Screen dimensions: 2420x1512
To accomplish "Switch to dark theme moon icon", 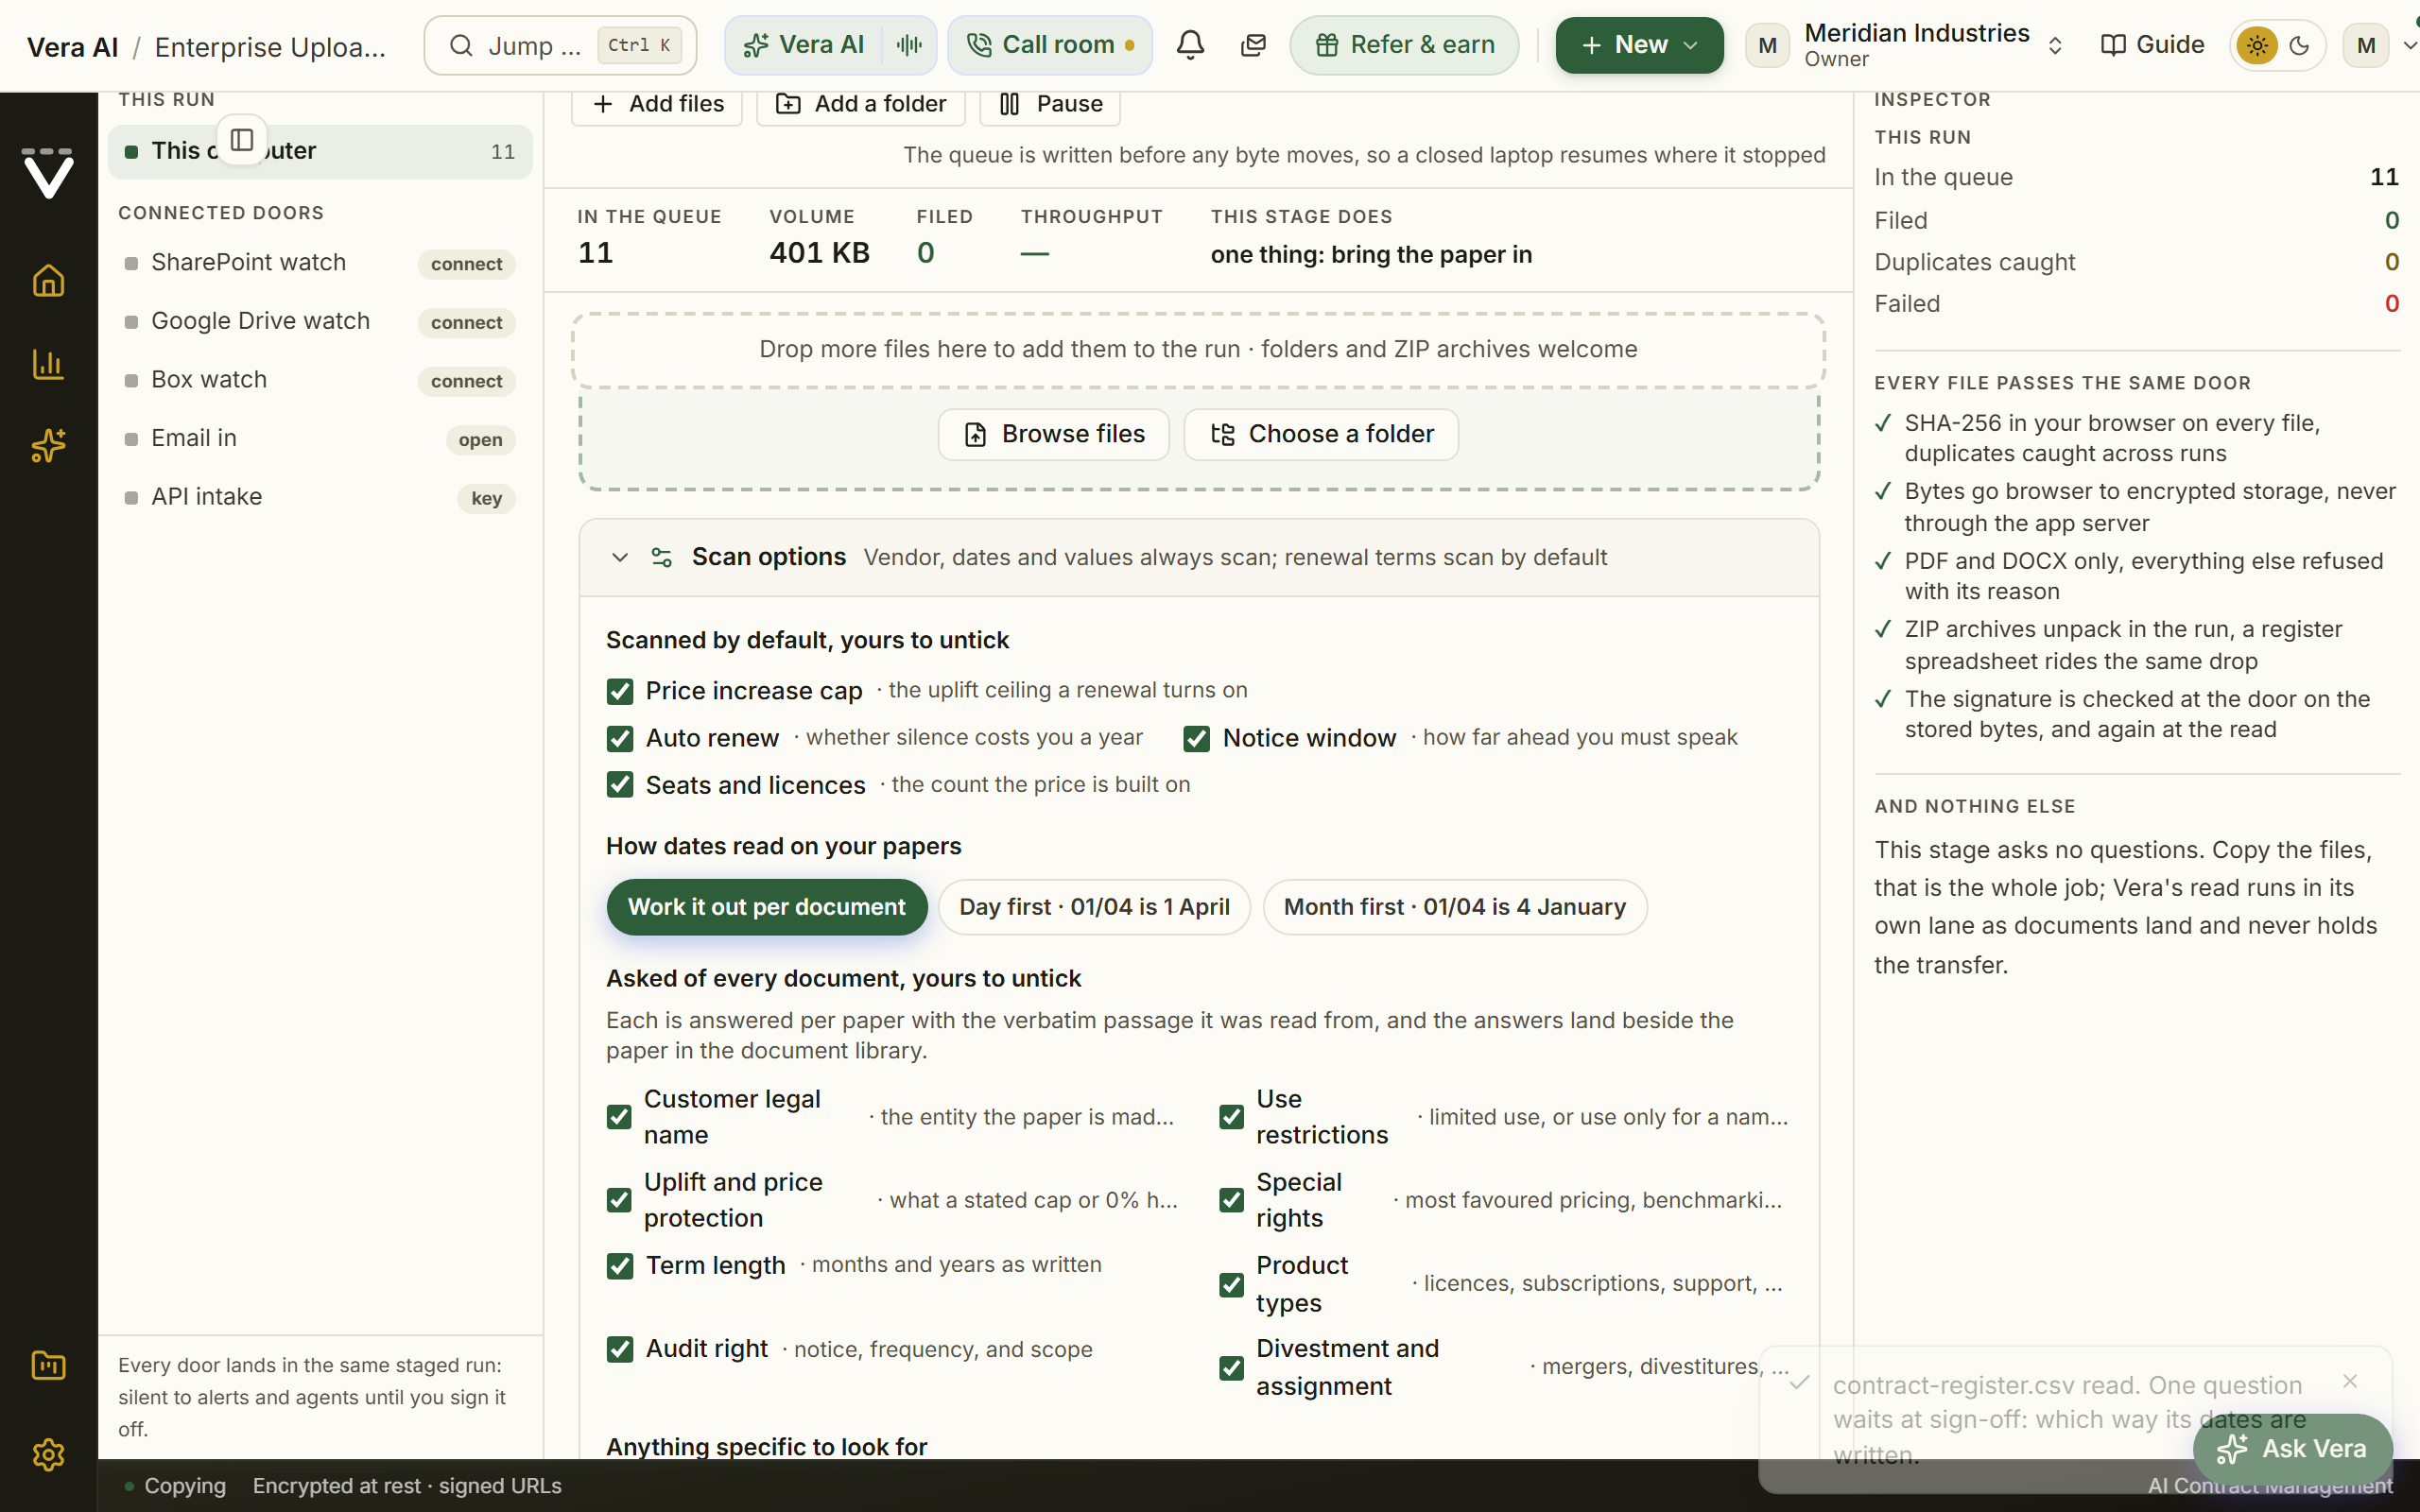I will point(2299,45).
